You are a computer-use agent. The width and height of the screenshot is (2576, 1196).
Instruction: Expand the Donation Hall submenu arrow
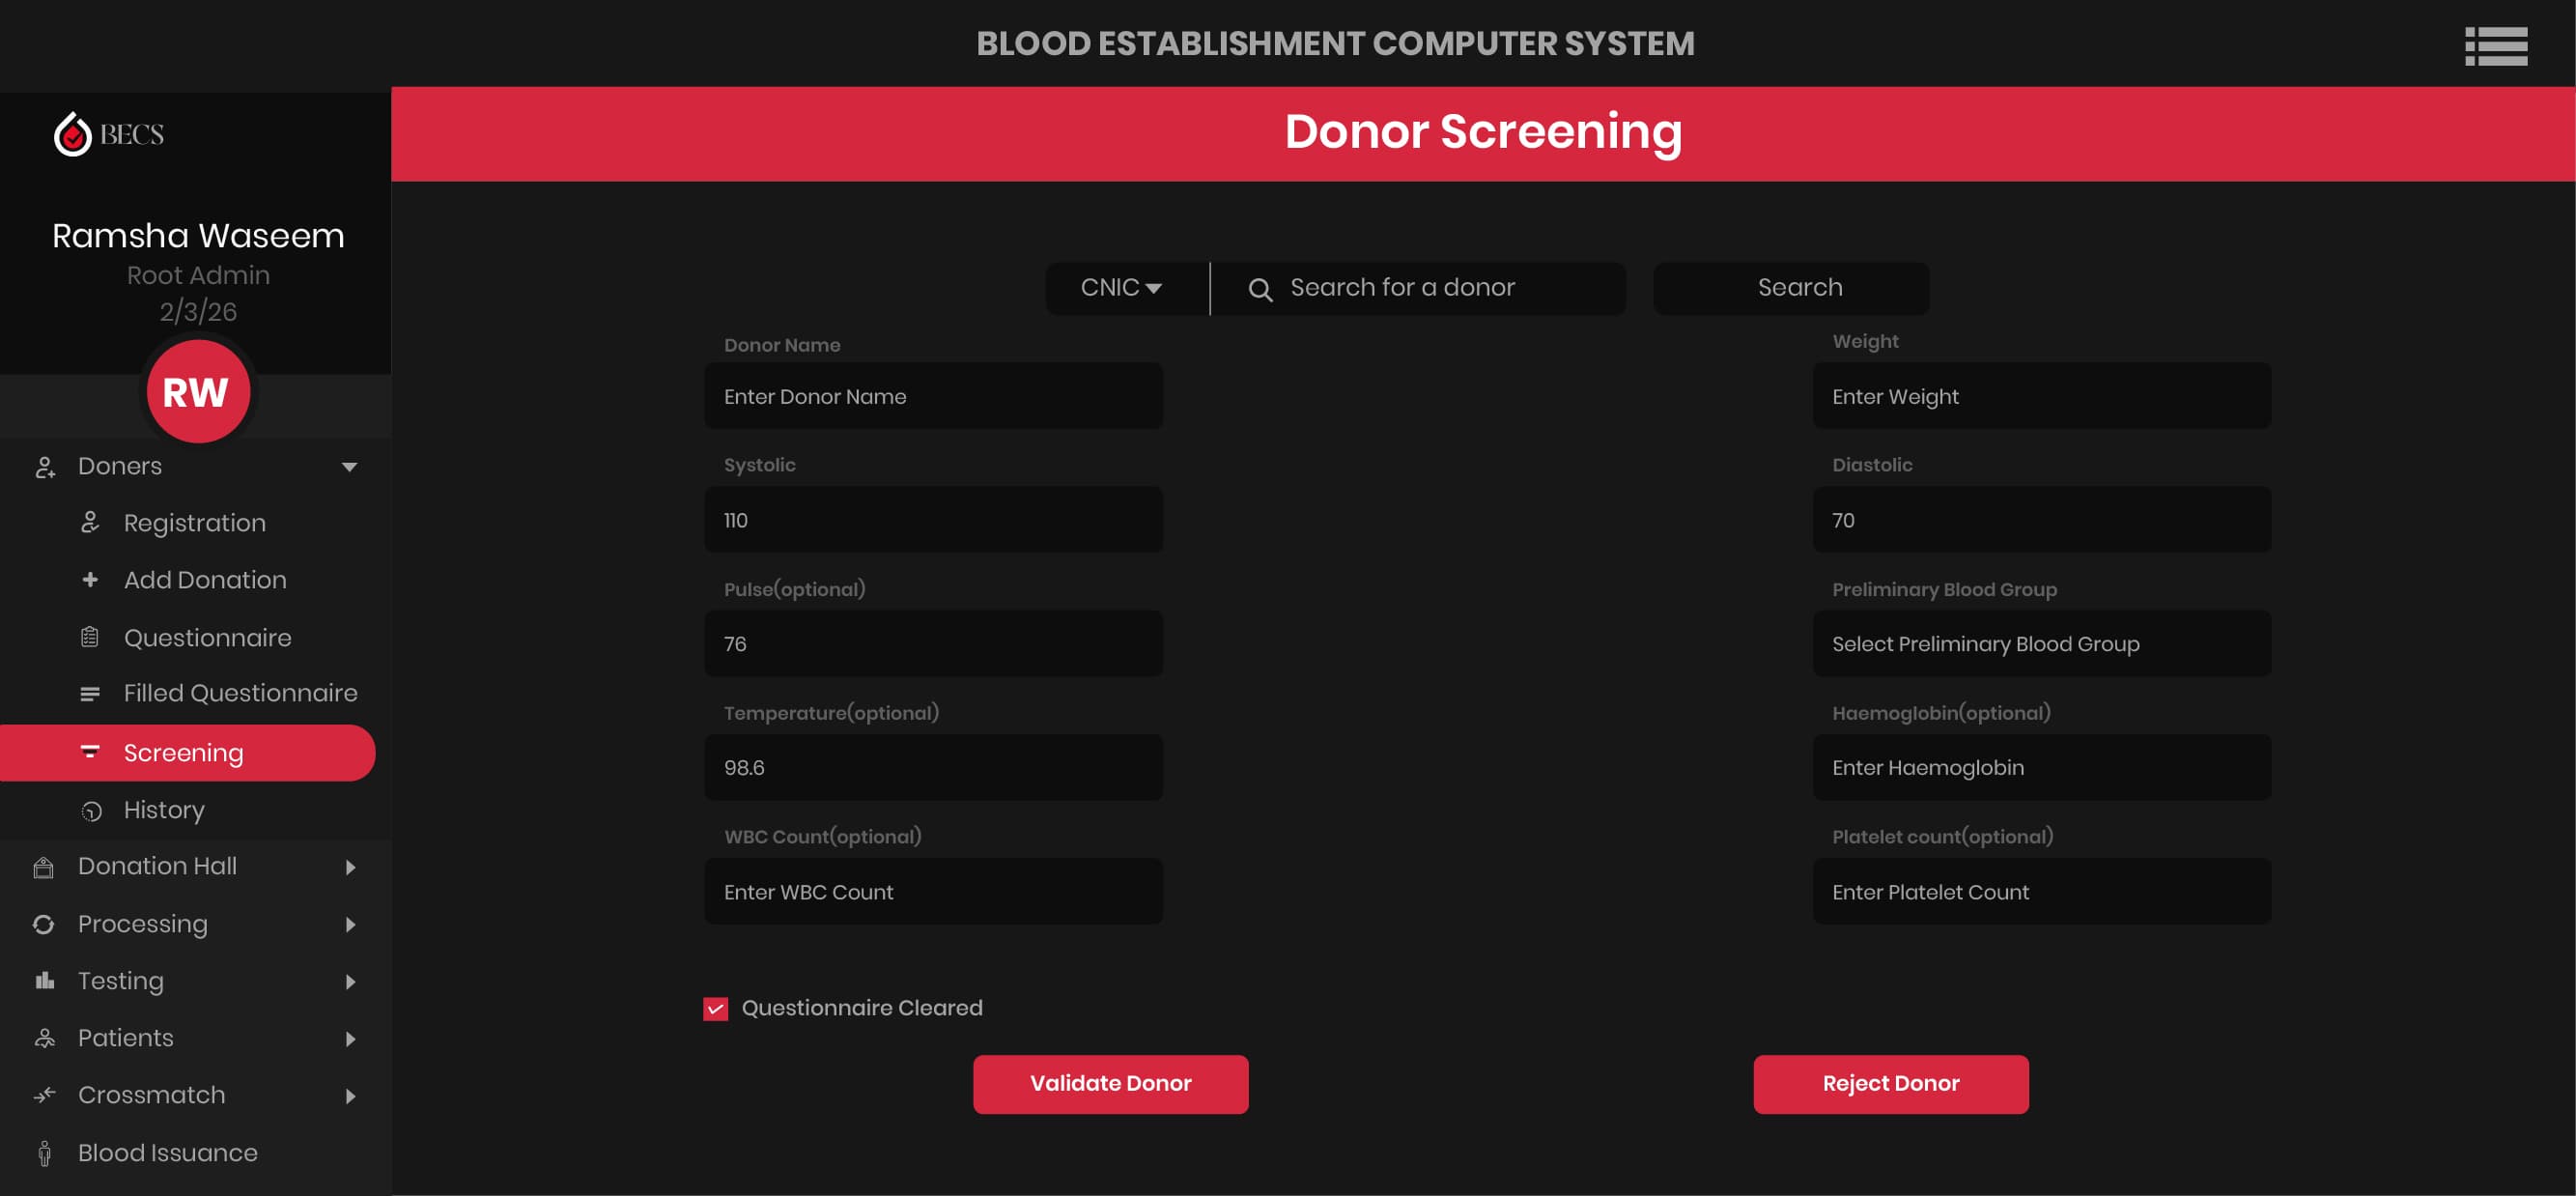pos(350,867)
